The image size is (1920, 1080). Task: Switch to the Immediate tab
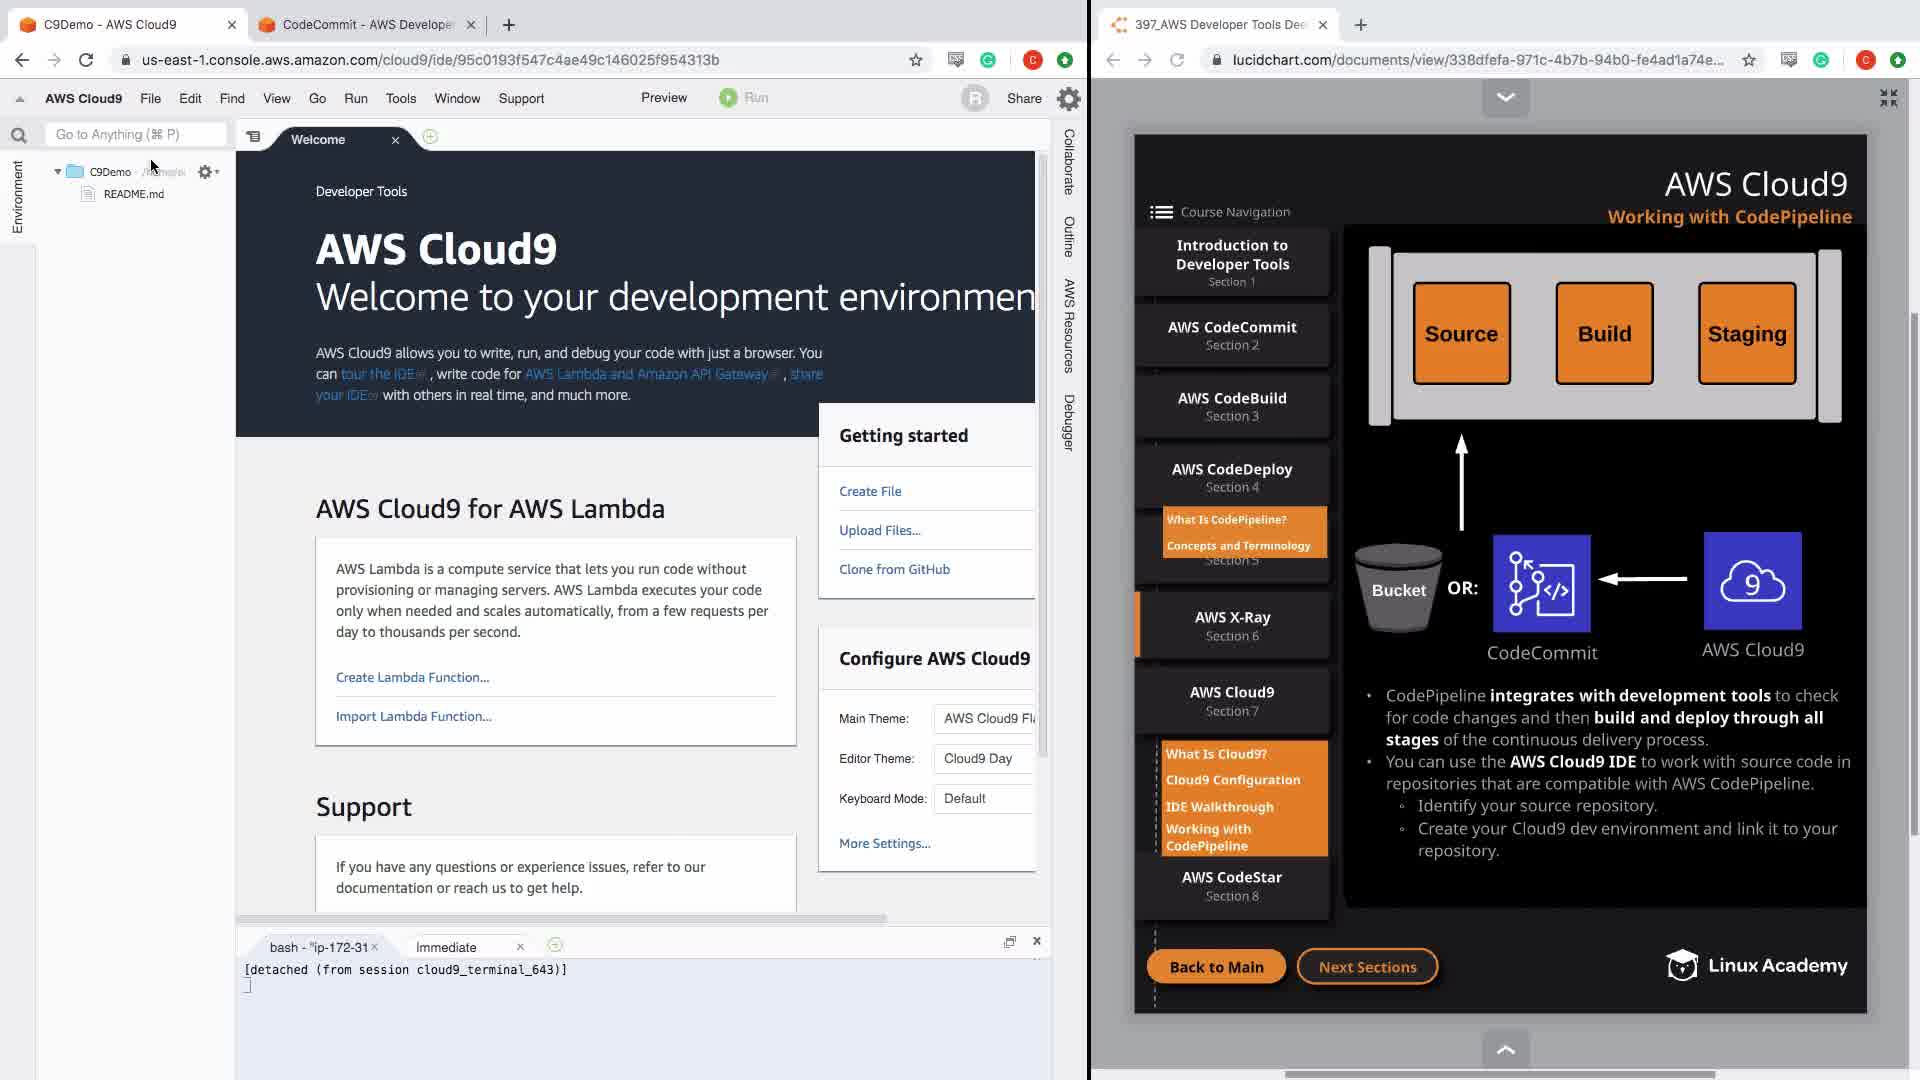(x=446, y=947)
